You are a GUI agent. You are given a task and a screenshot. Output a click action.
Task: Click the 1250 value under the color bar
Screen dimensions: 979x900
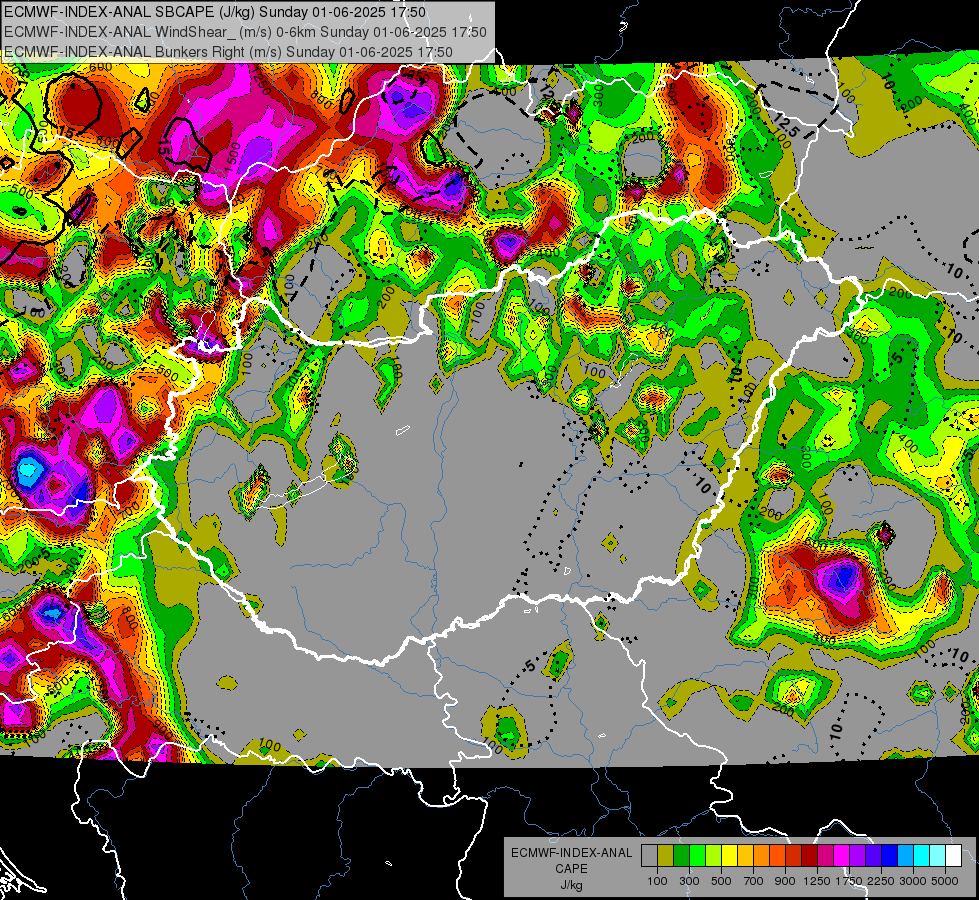817,881
